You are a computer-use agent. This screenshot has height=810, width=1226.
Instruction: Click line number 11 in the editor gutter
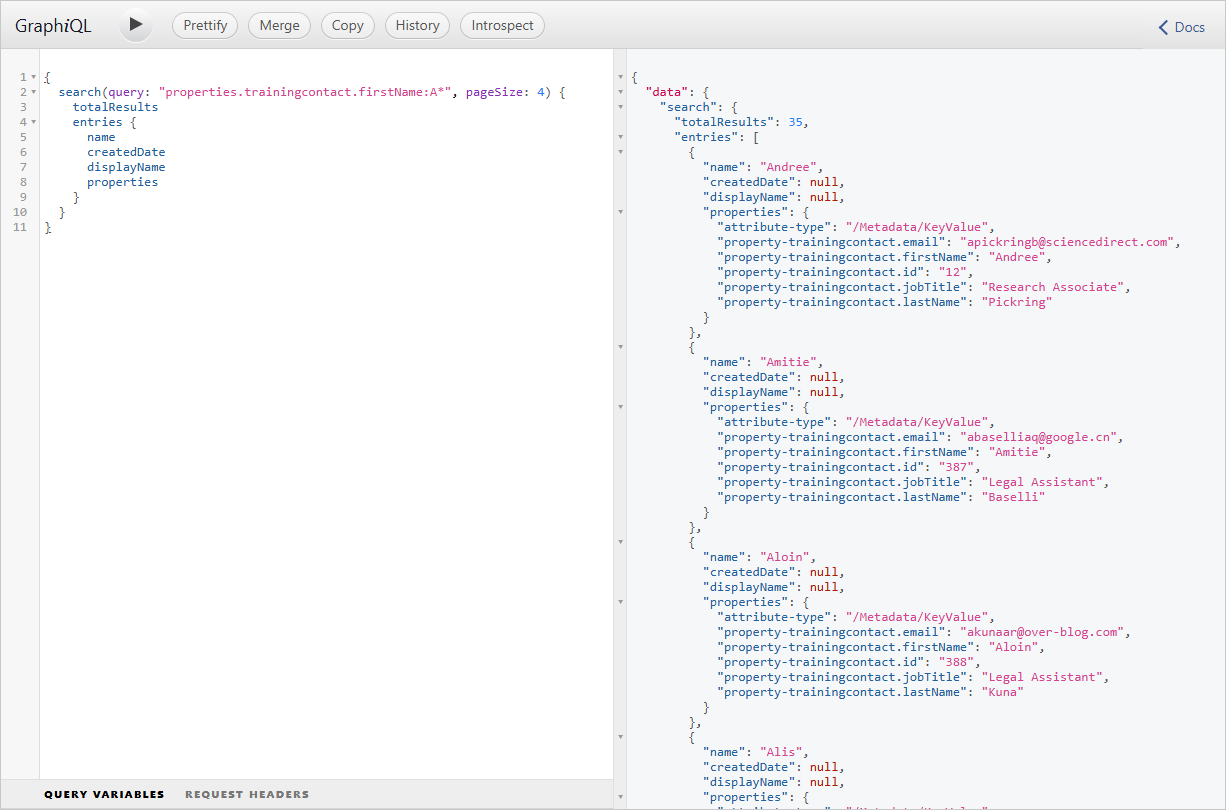tap(19, 227)
